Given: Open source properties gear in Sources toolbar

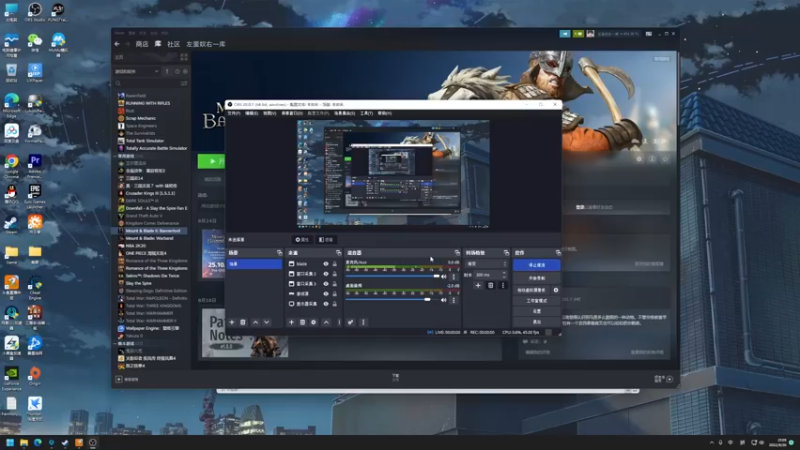Looking at the screenshot, I should pyautogui.click(x=314, y=322).
